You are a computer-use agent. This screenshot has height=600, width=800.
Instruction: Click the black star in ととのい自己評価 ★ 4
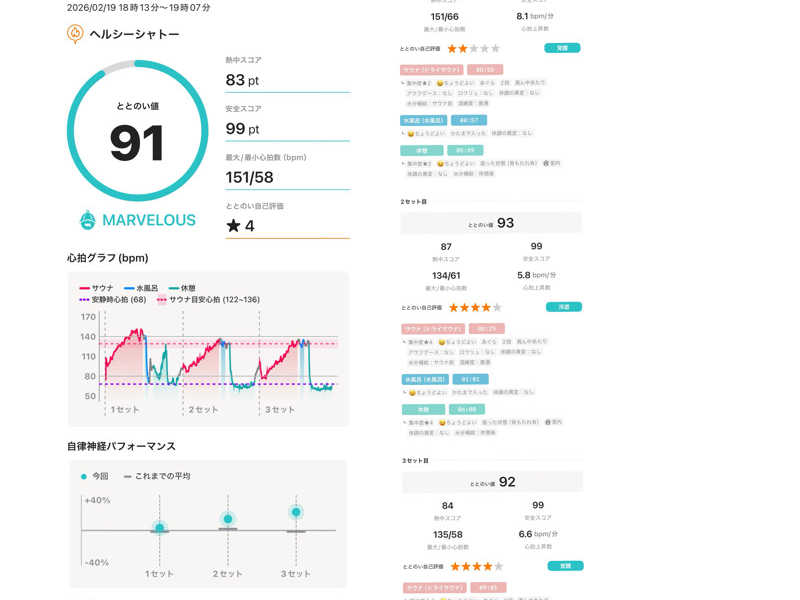233,226
